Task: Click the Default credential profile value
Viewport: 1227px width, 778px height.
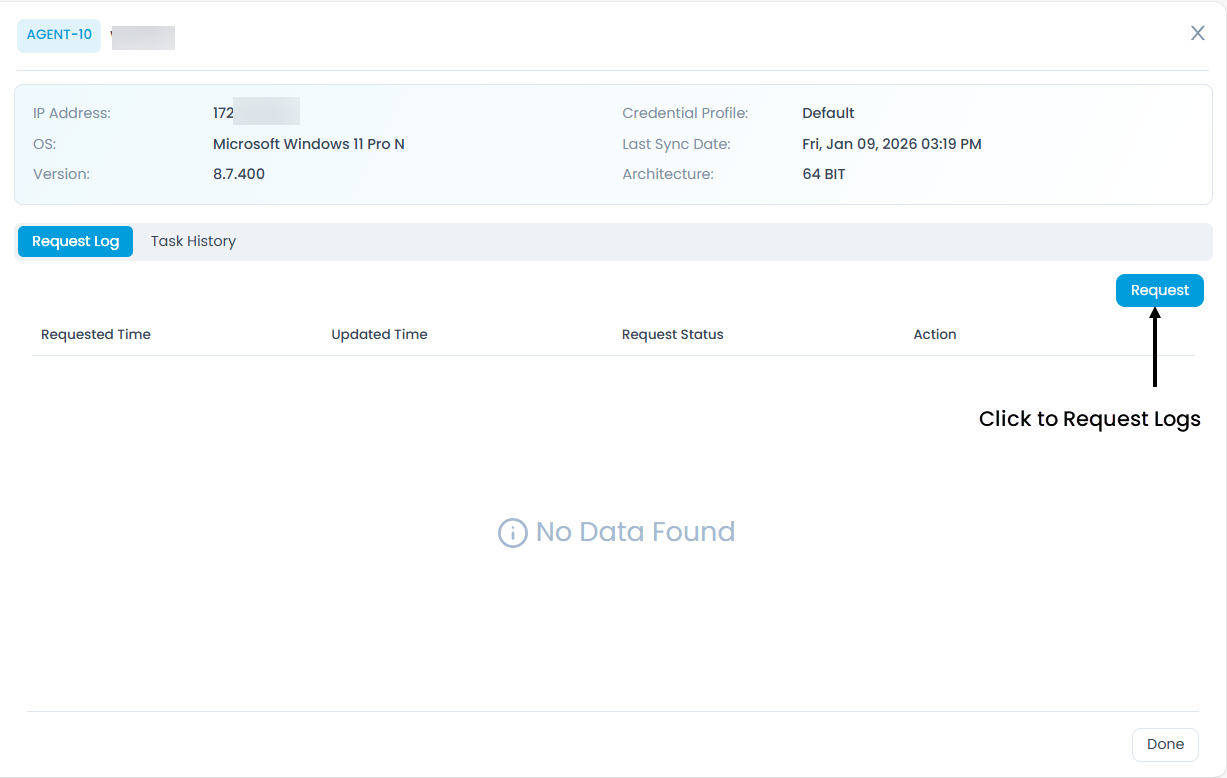Action: pos(828,113)
